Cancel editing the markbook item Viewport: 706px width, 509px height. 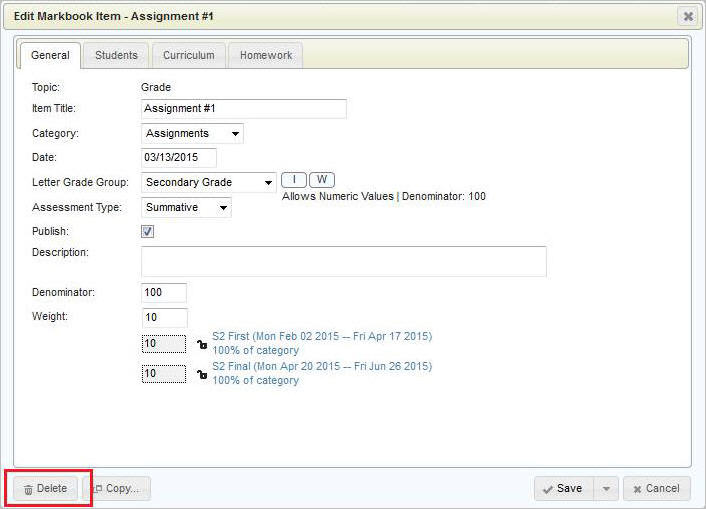click(x=656, y=489)
